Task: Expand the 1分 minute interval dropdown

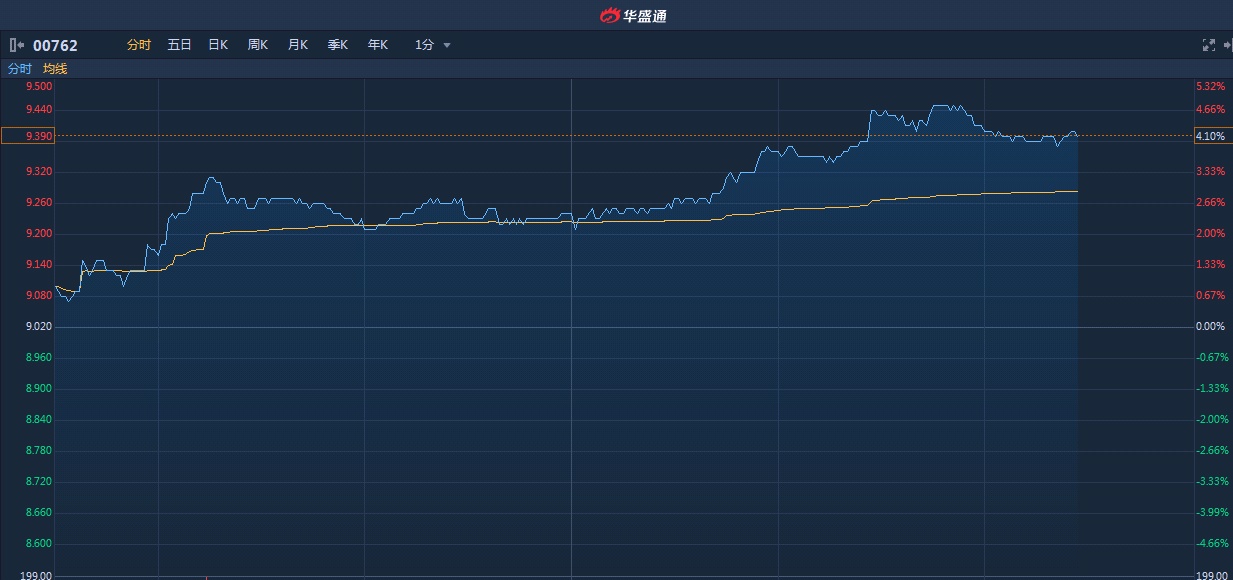Action: 425,45
